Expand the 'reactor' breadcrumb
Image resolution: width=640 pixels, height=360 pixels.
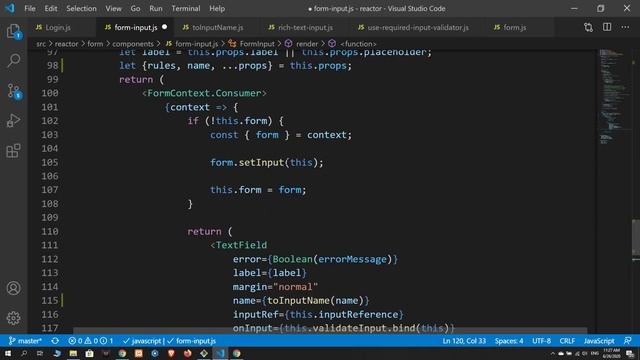66,44
